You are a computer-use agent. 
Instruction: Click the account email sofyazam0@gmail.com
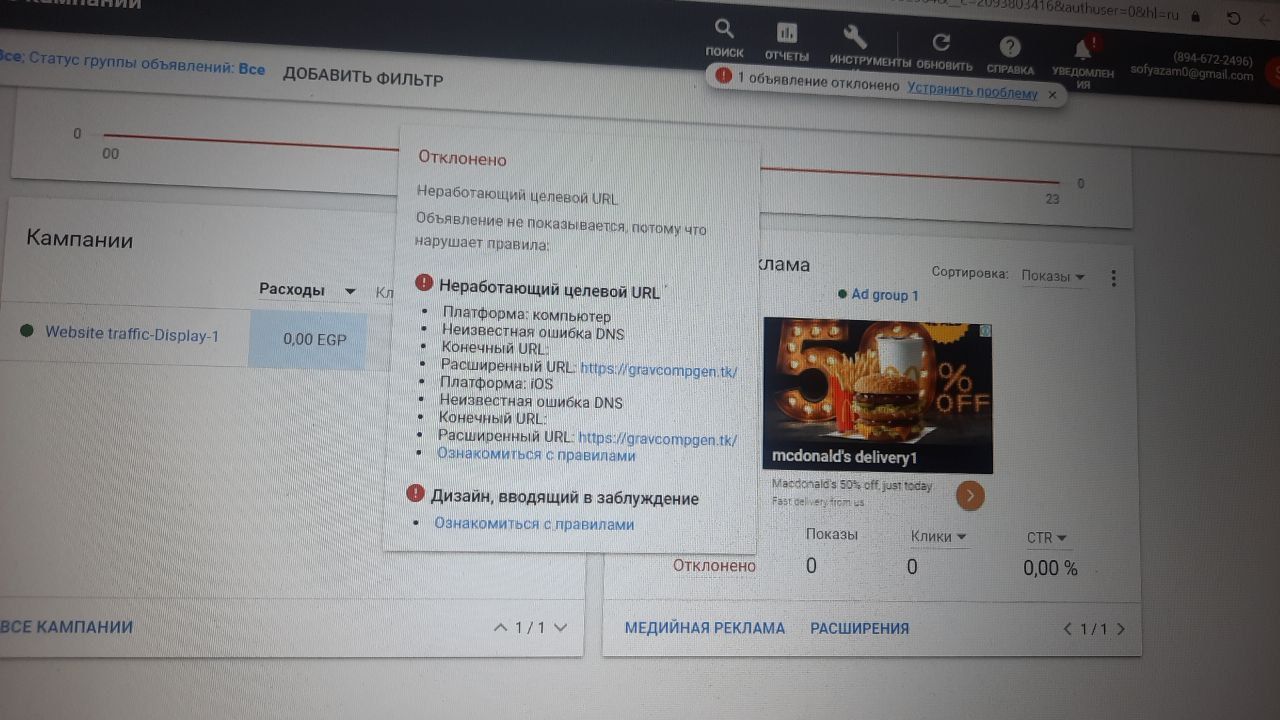[x=1191, y=74]
